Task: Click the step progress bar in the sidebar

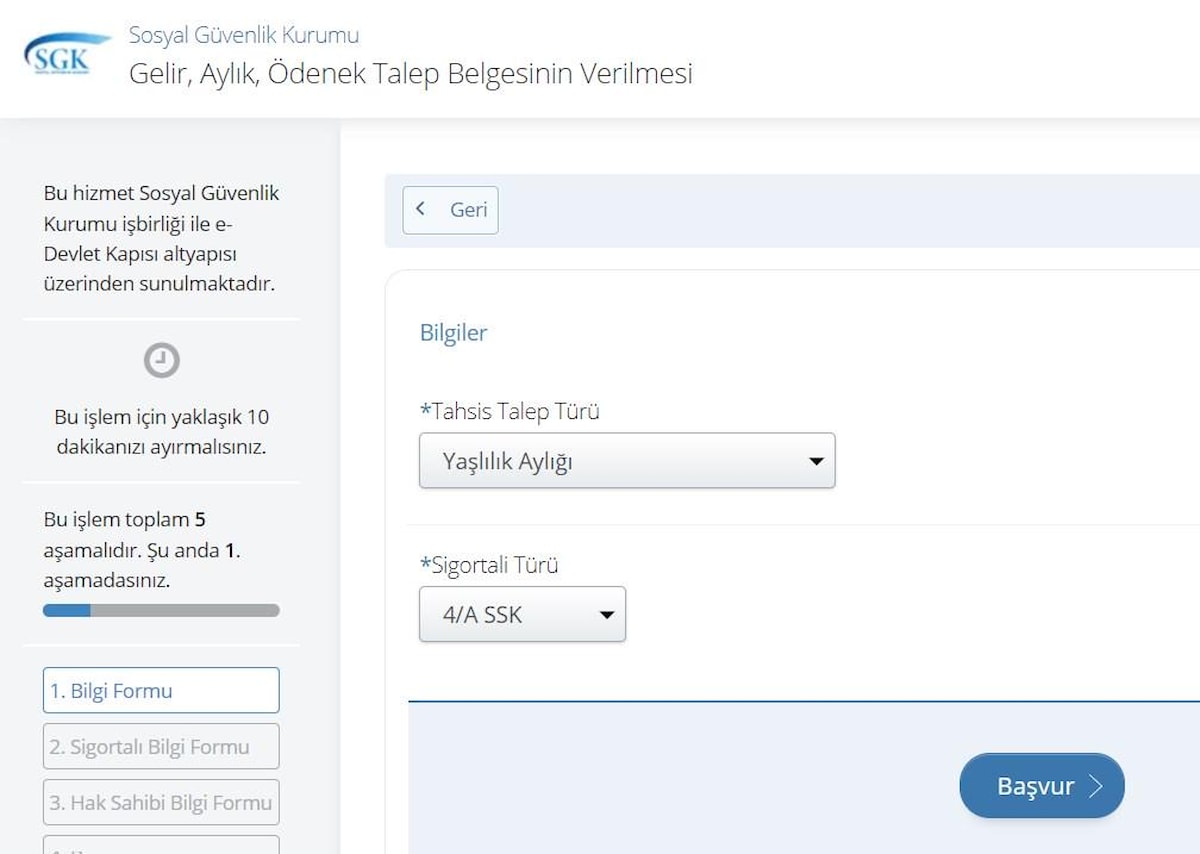Action: pos(161,610)
